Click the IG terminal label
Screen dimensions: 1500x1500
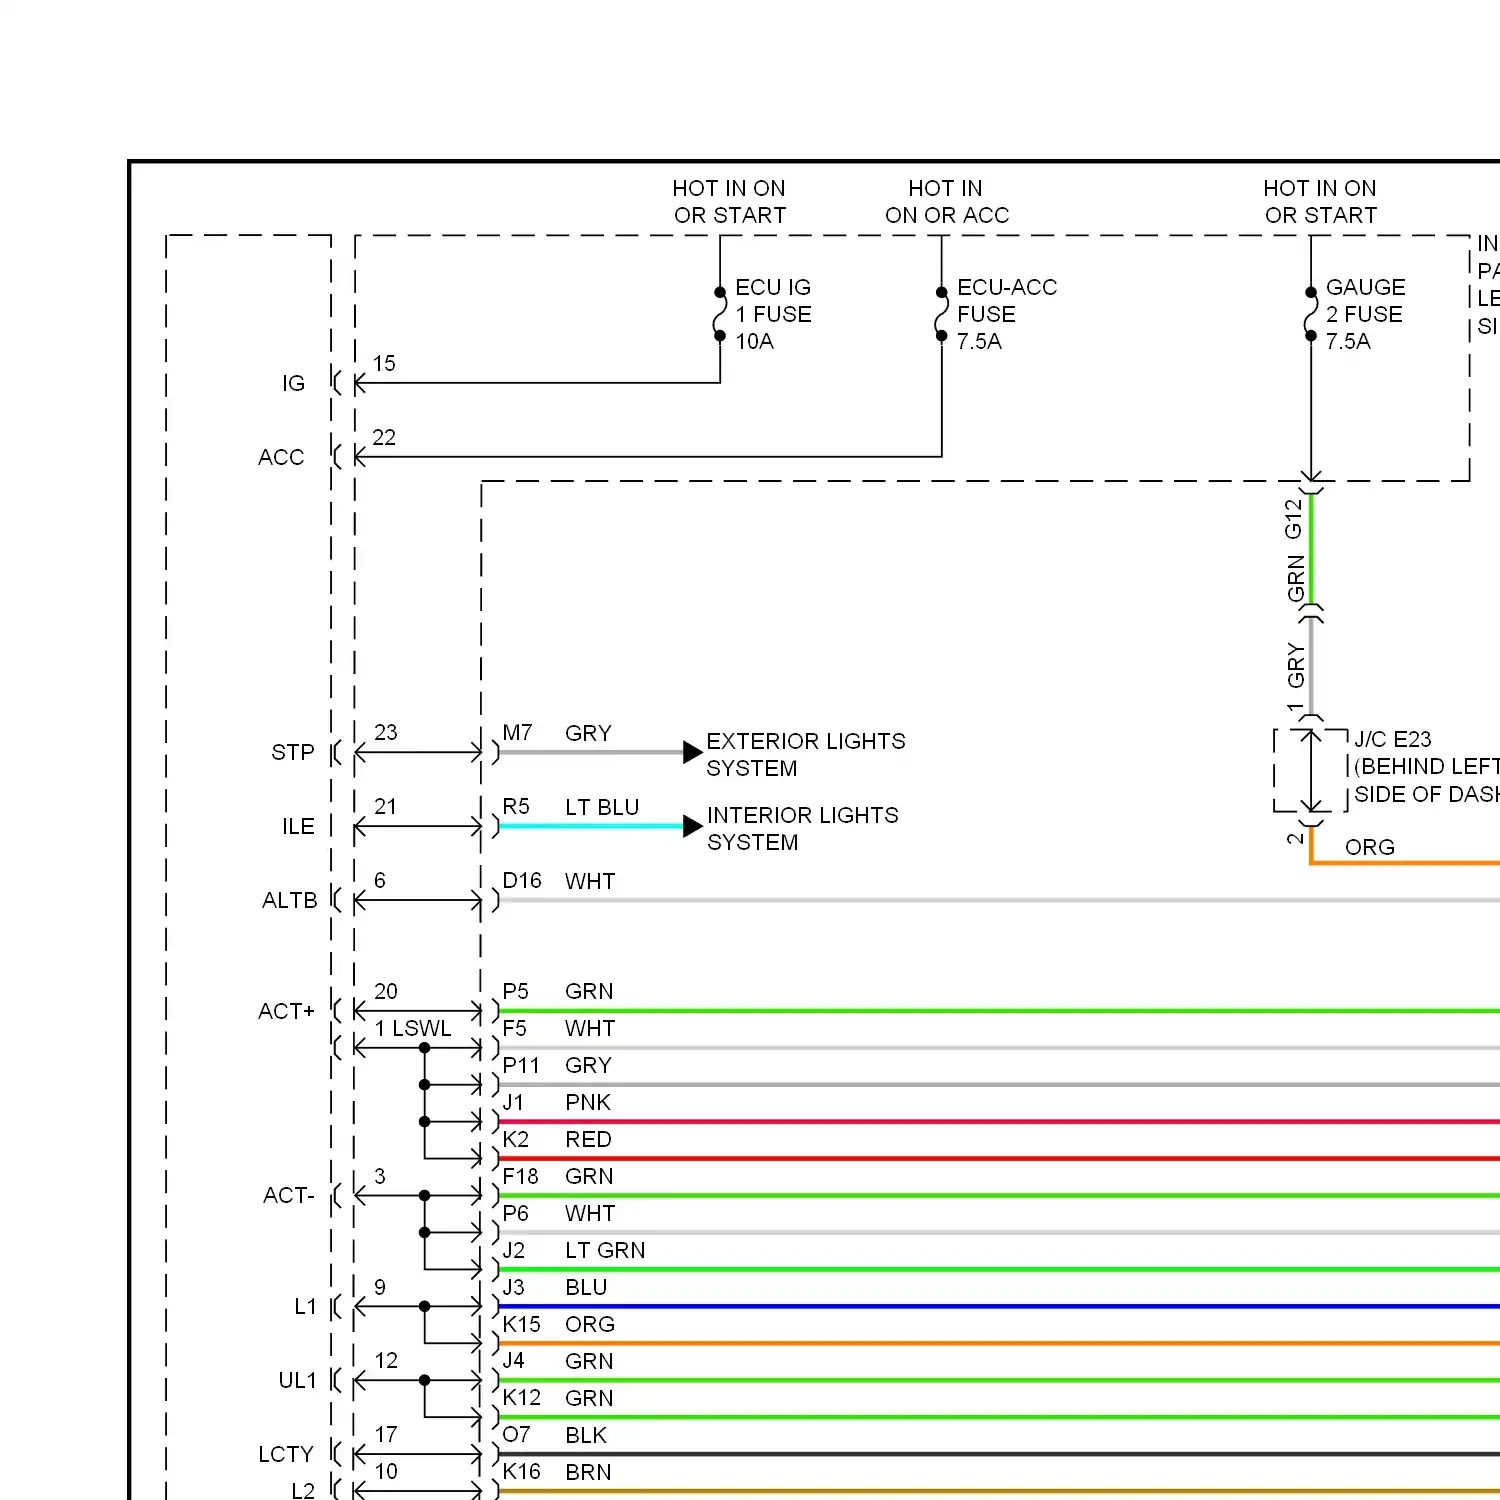point(293,383)
